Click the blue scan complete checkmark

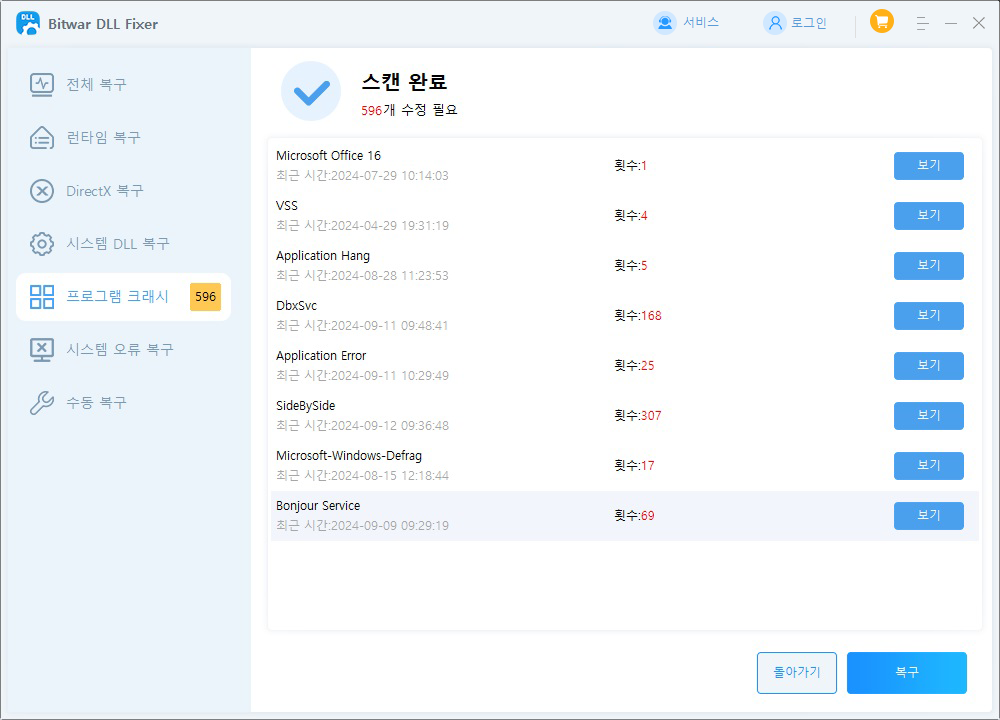(311, 91)
